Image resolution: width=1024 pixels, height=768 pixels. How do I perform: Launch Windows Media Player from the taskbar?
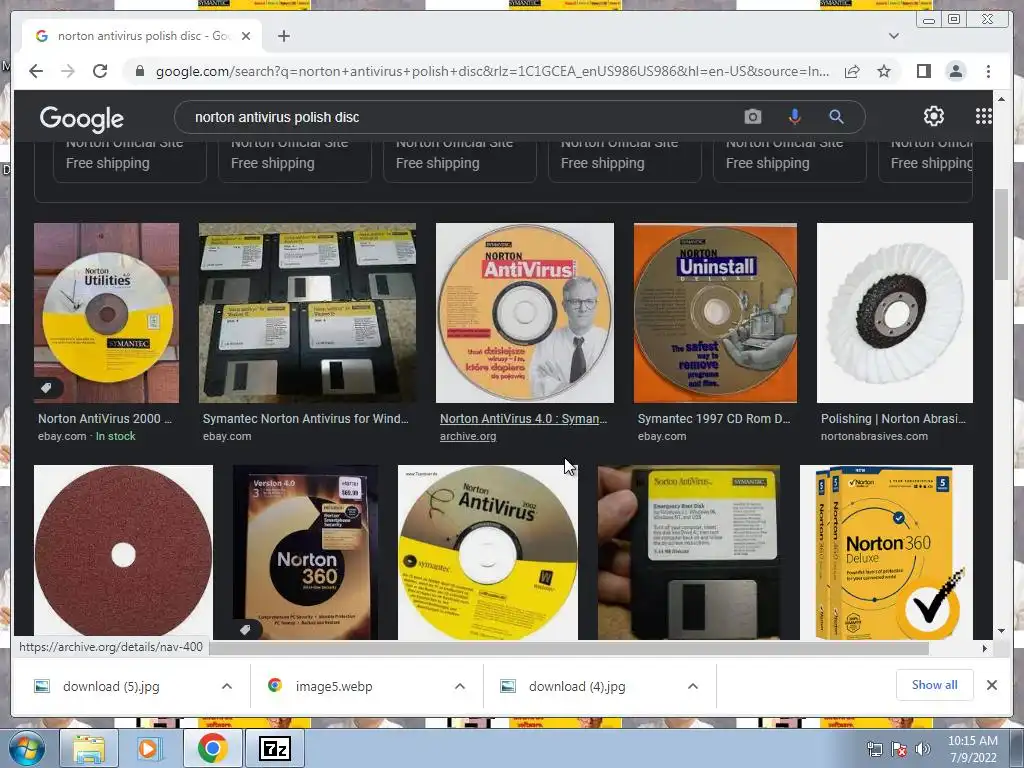pos(150,748)
